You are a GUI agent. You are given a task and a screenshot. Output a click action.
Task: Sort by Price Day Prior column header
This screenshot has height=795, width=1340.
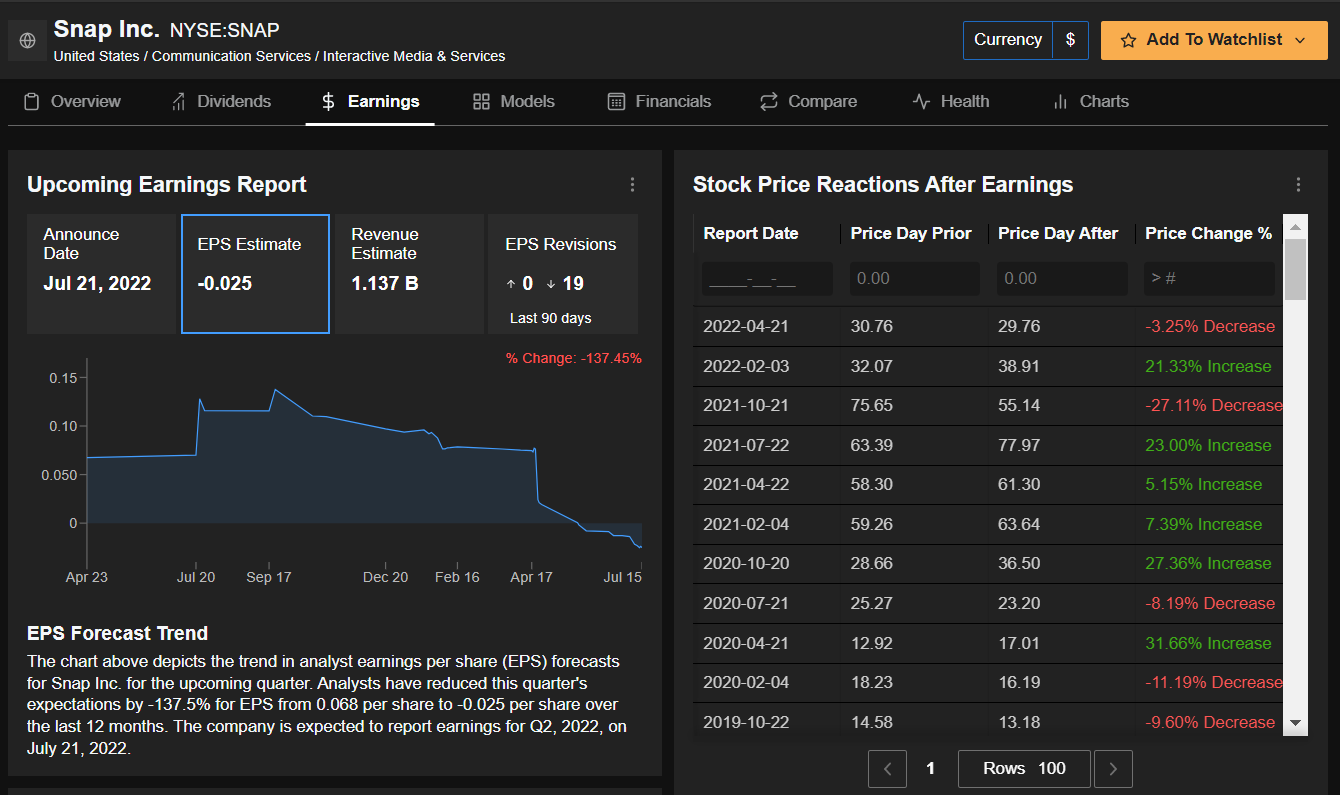911,233
